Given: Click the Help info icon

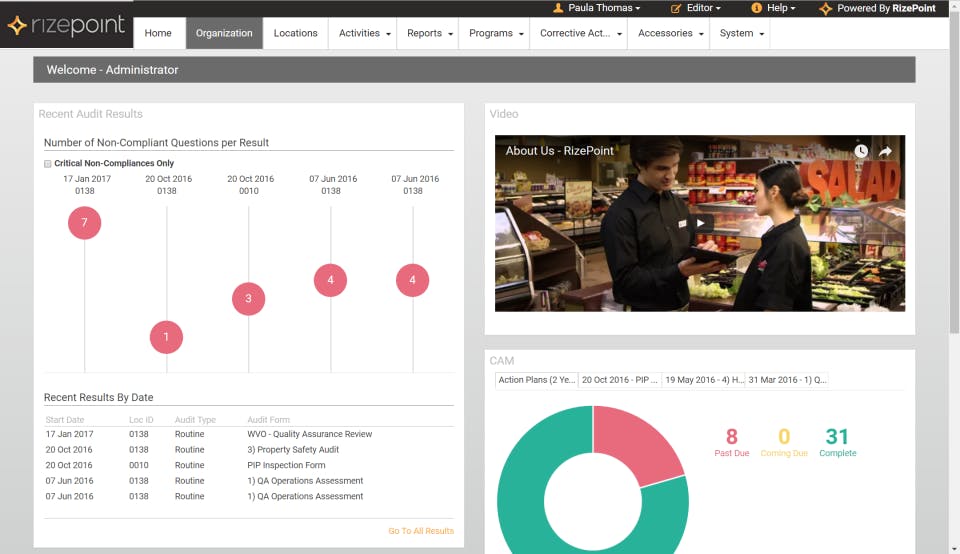Looking at the screenshot, I should pos(757,8).
